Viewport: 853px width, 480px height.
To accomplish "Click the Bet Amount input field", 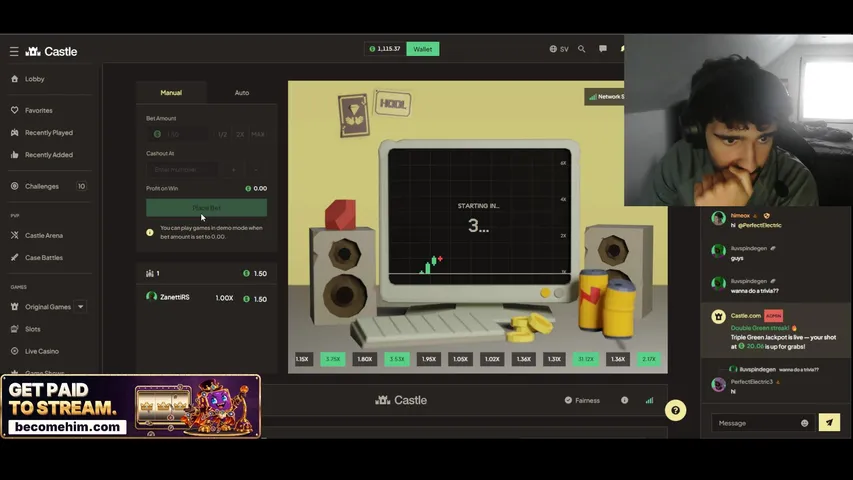I will click(179, 134).
